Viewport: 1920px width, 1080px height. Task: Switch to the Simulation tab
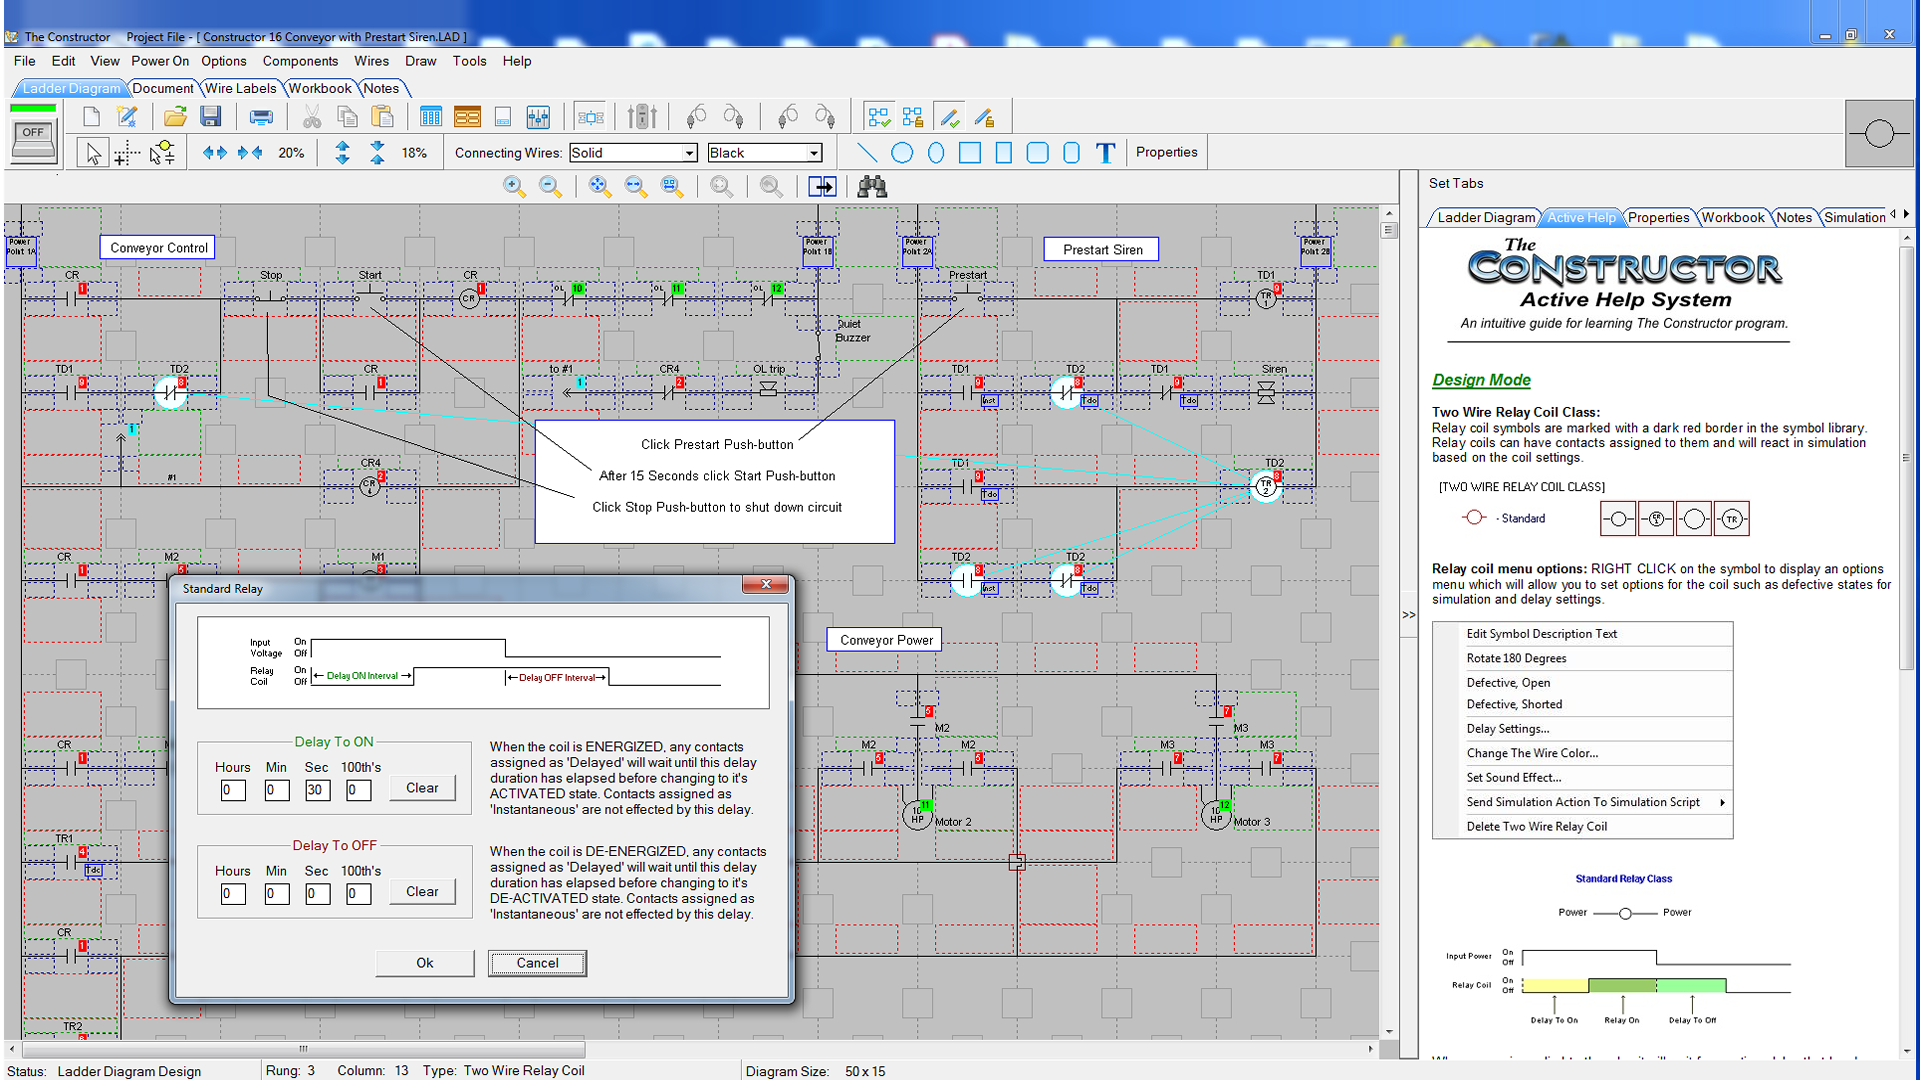click(1854, 217)
